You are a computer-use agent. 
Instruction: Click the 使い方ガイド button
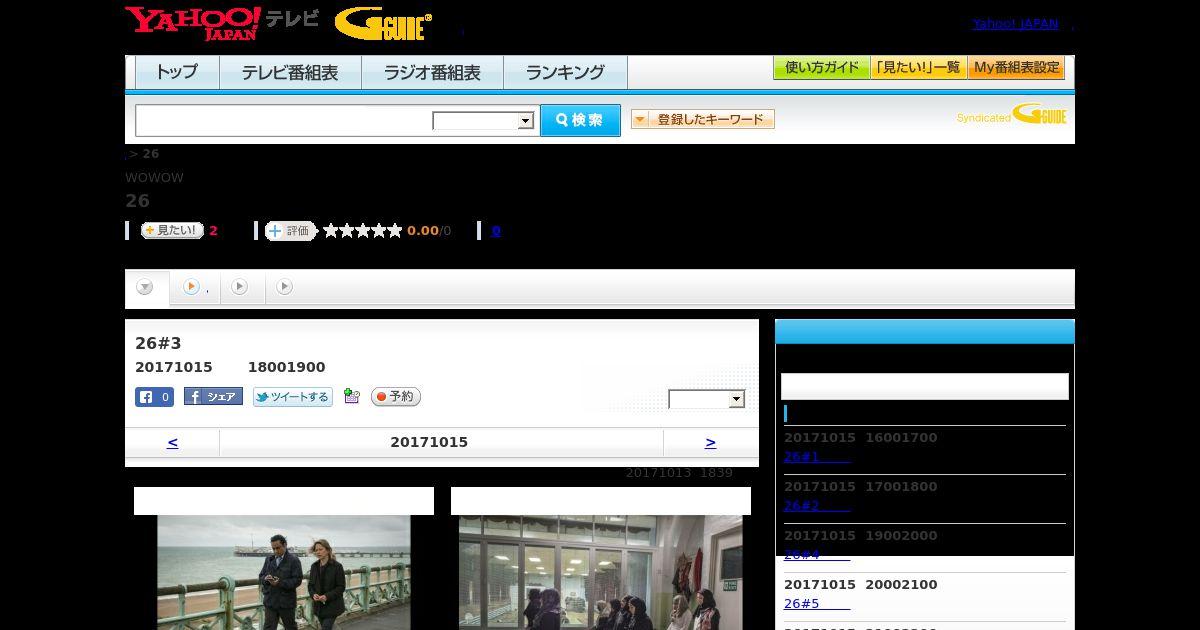click(x=821, y=68)
